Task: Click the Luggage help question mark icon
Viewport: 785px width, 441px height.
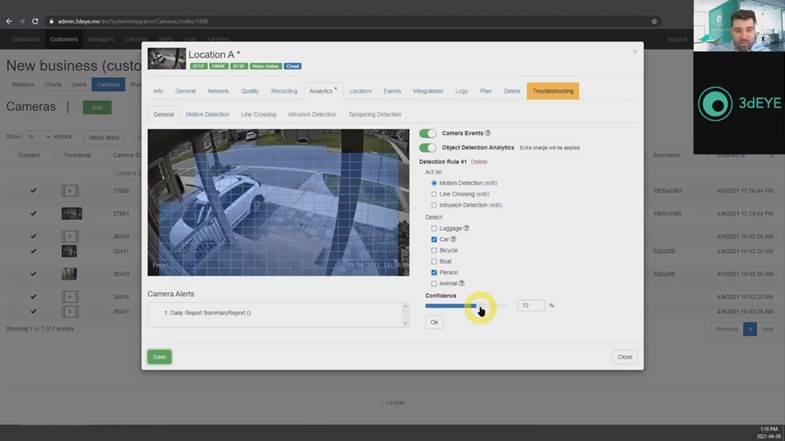Action: click(x=466, y=228)
